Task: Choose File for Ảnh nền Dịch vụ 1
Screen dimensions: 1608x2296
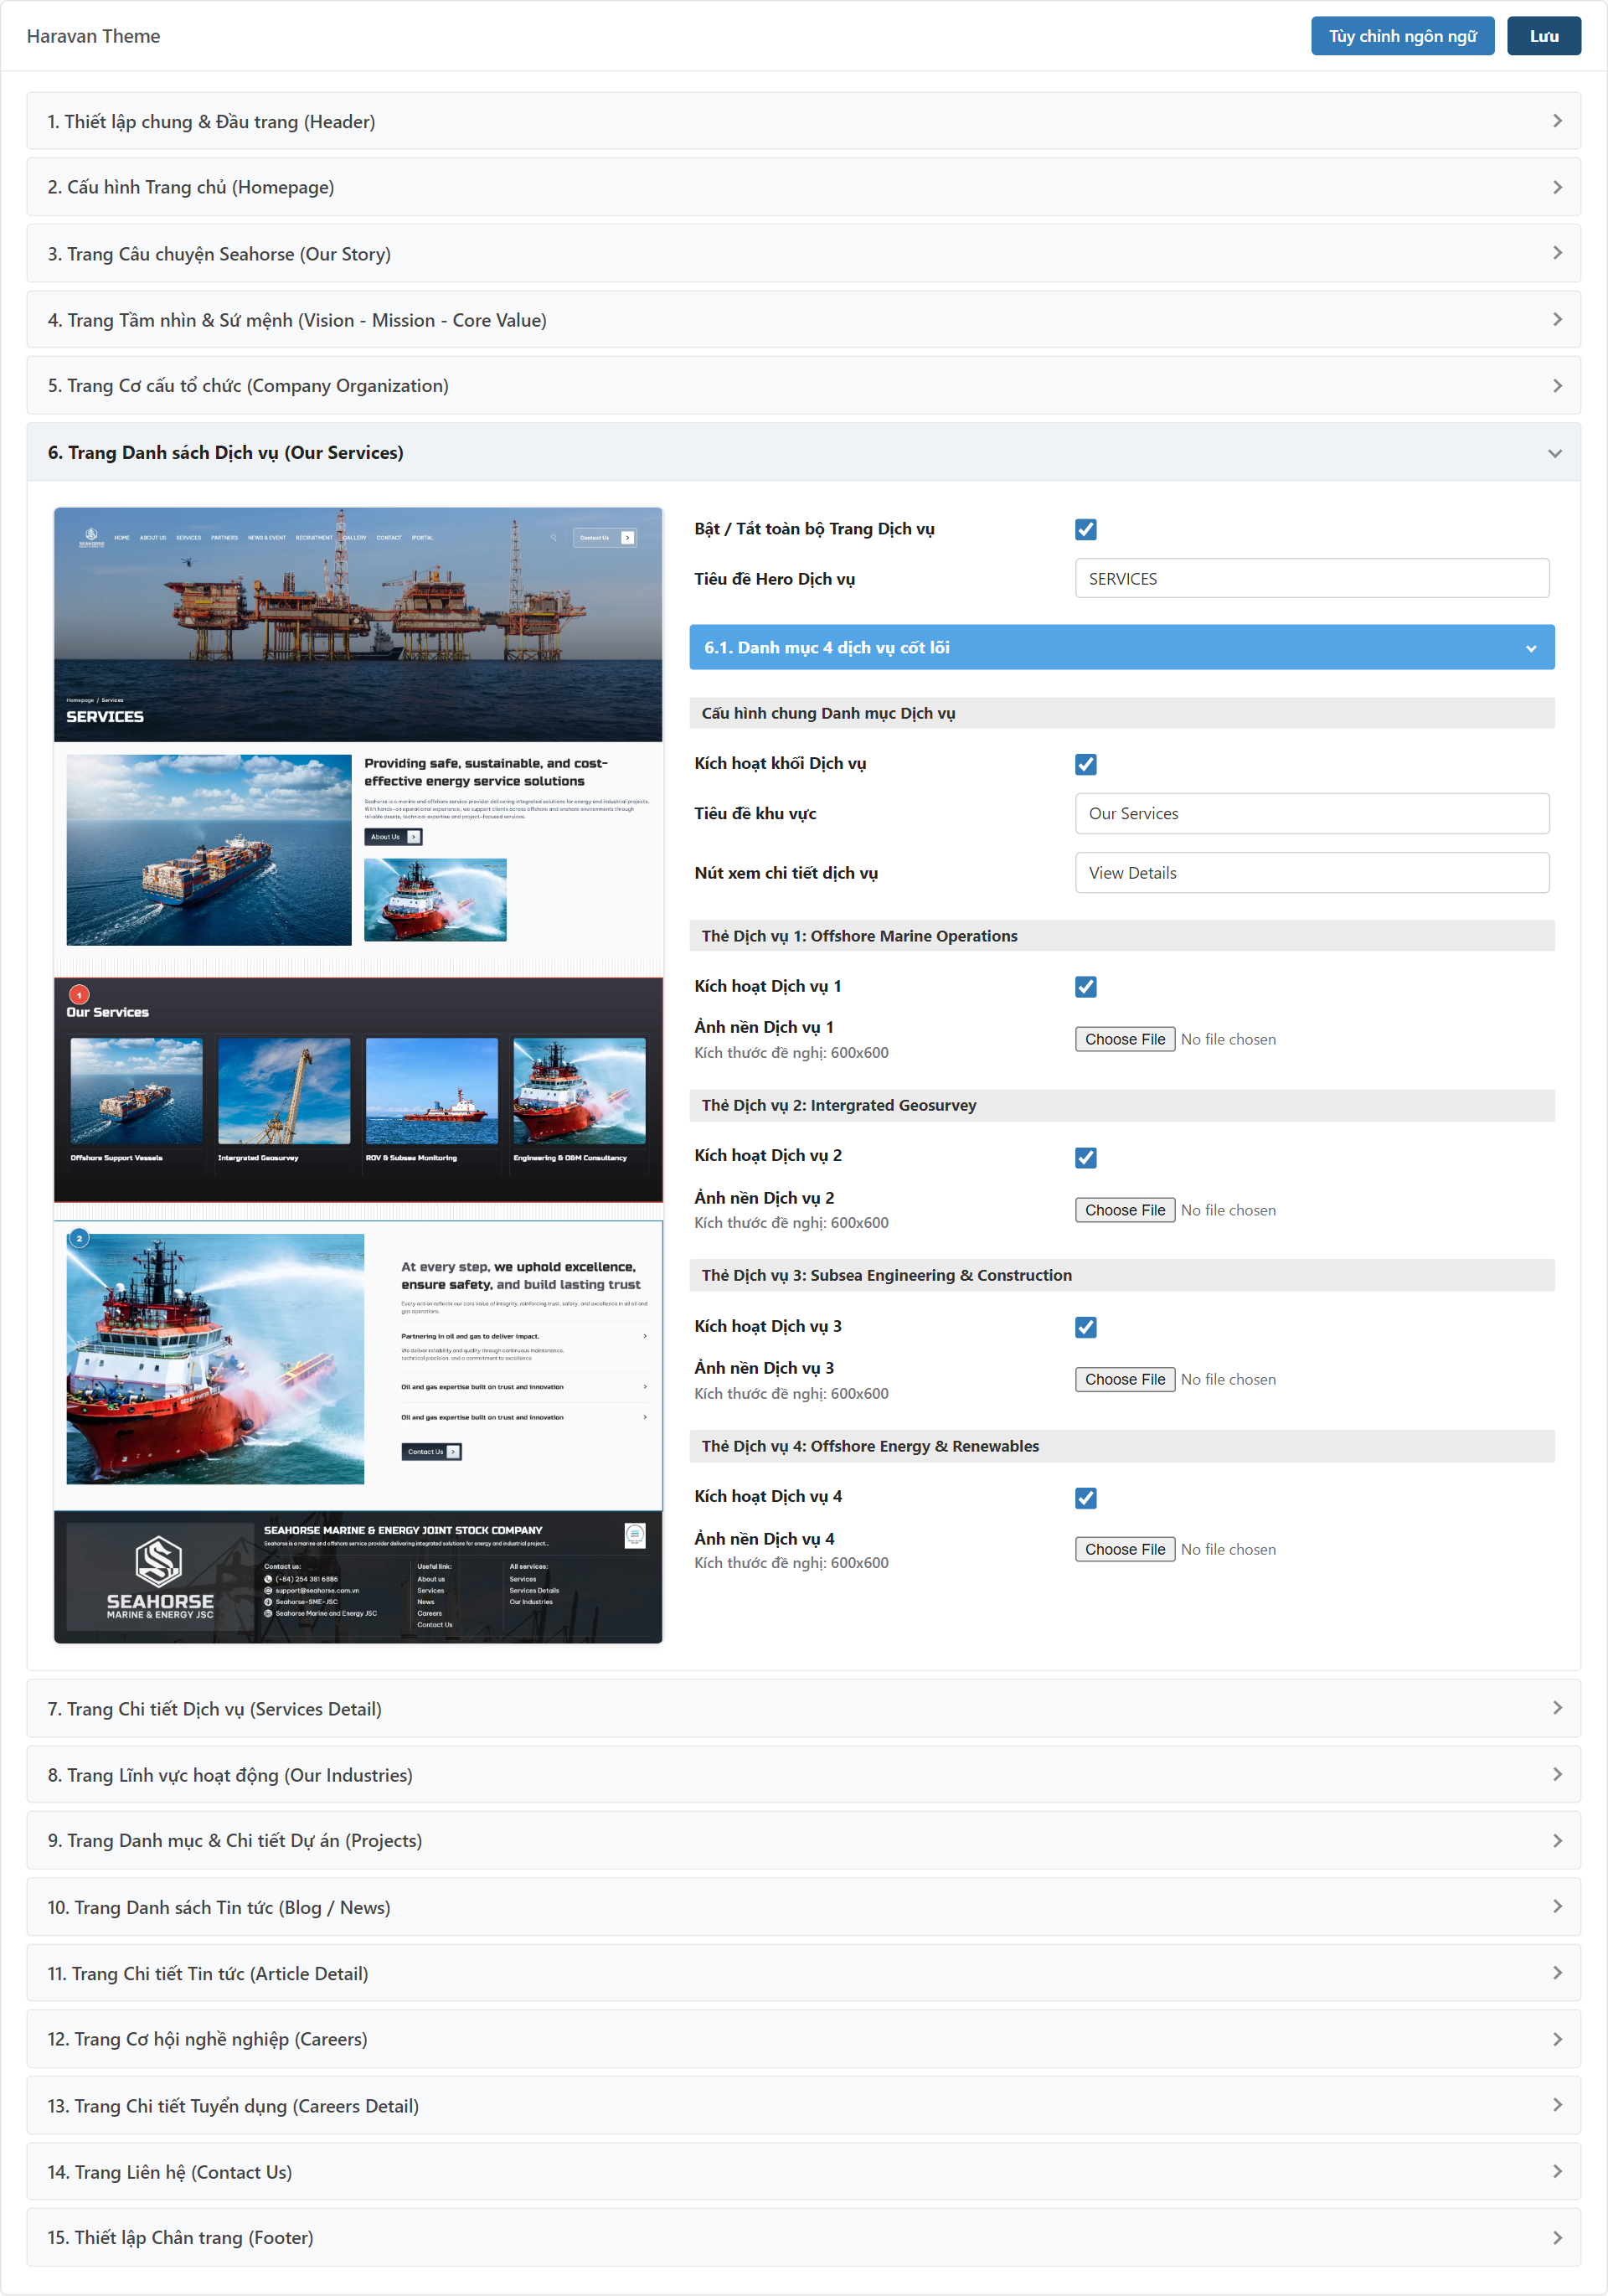Action: pos(1124,1039)
